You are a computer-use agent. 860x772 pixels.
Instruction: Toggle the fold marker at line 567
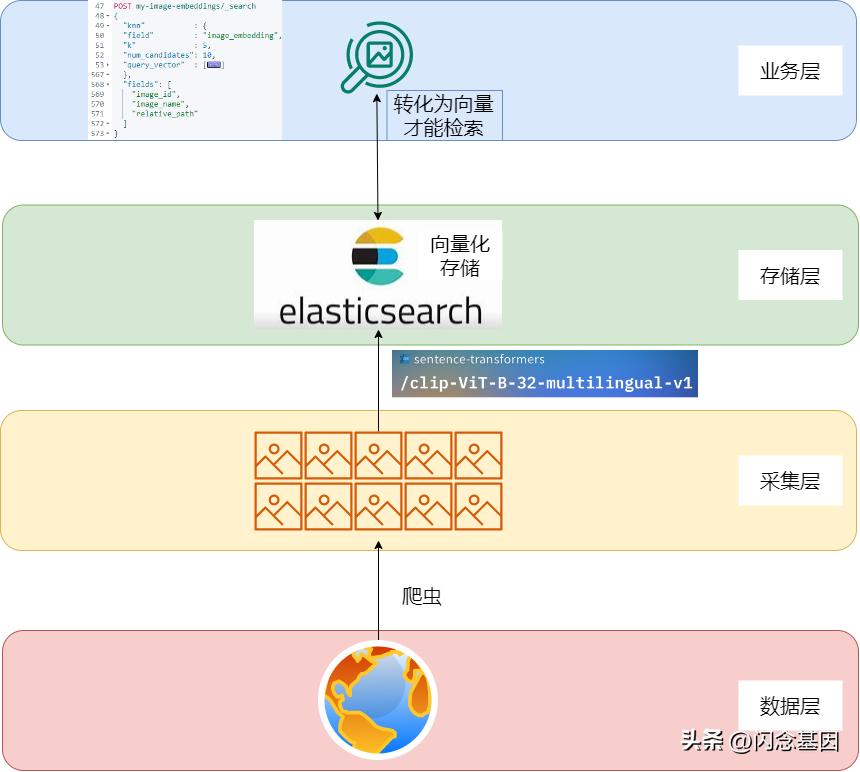tap(107, 75)
